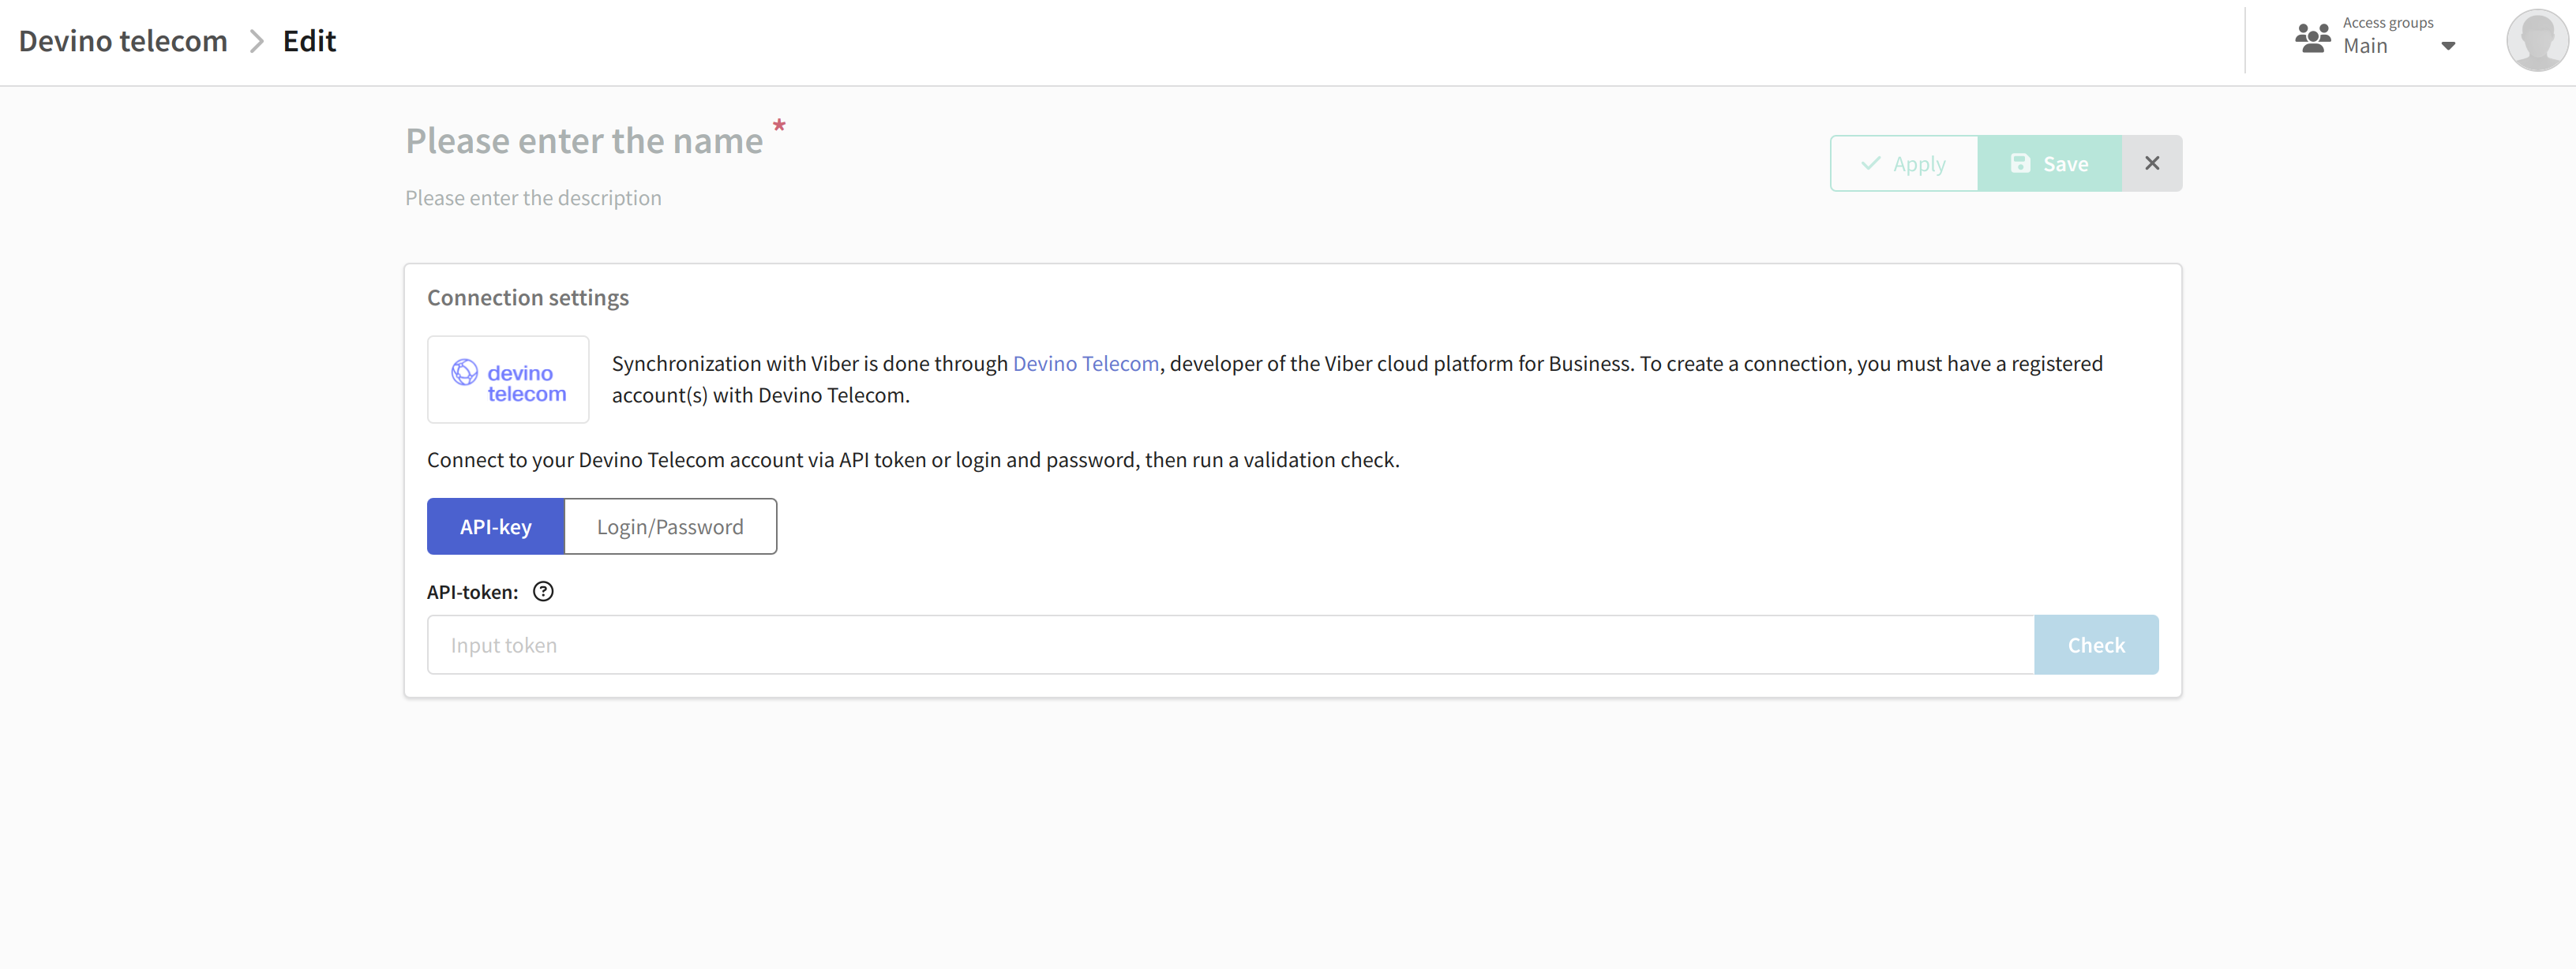Screen dimensions: 2576x969
Task: Click the Devino telecom logo thumbnail
Action: [508, 380]
